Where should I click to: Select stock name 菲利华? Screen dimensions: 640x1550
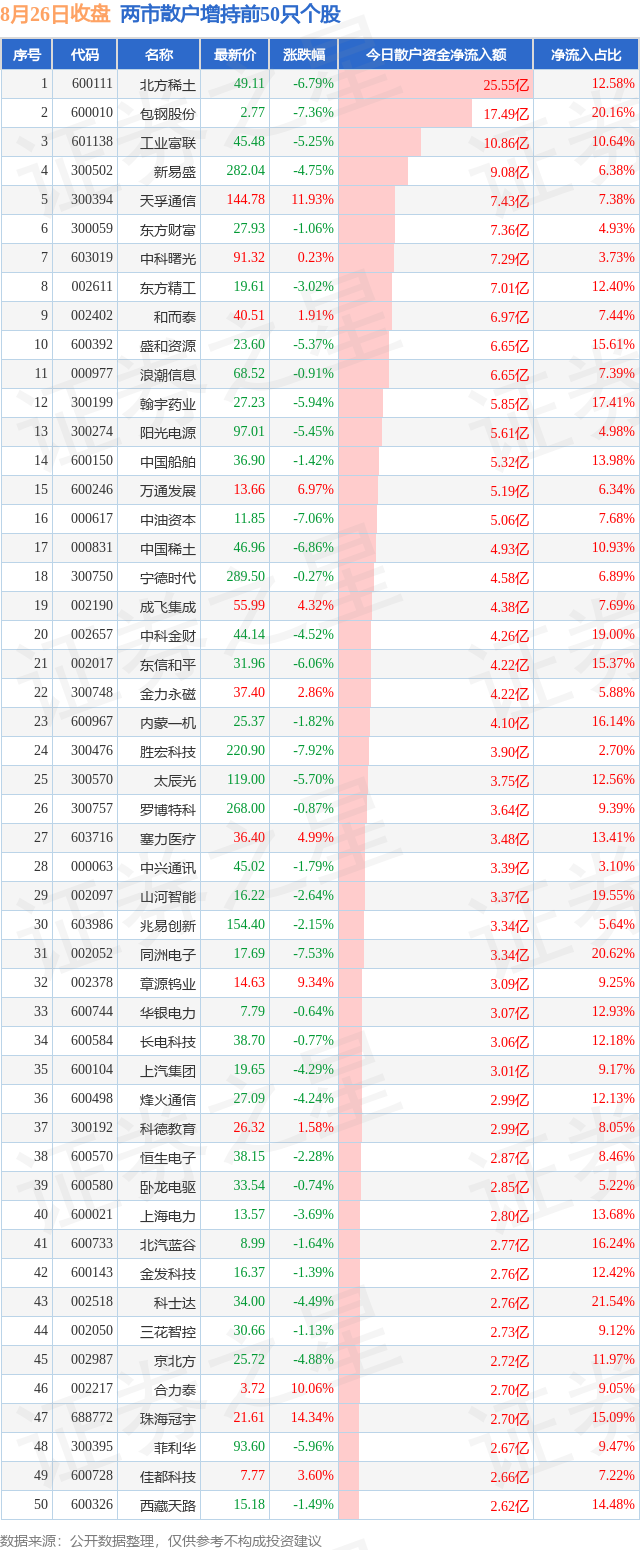(x=175, y=1448)
